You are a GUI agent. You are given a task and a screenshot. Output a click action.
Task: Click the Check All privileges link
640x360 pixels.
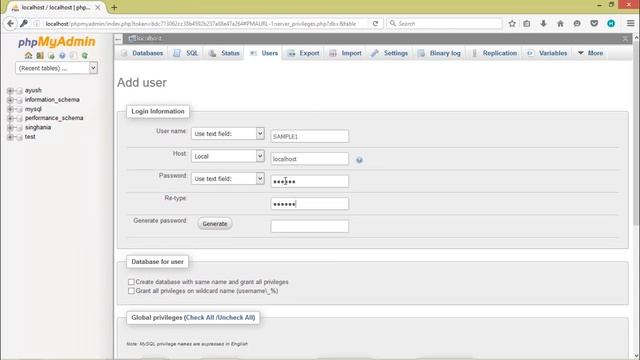click(200, 318)
